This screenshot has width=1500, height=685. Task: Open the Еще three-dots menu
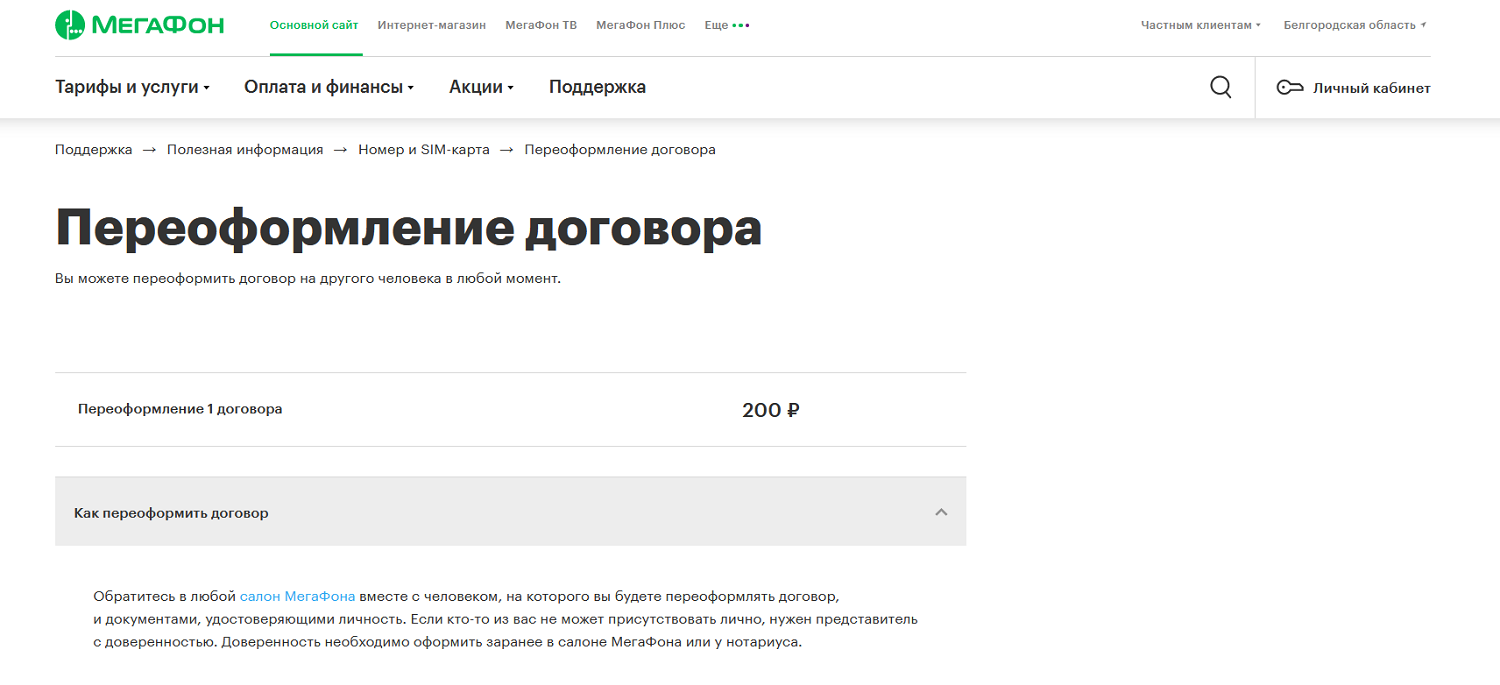[x=727, y=25]
